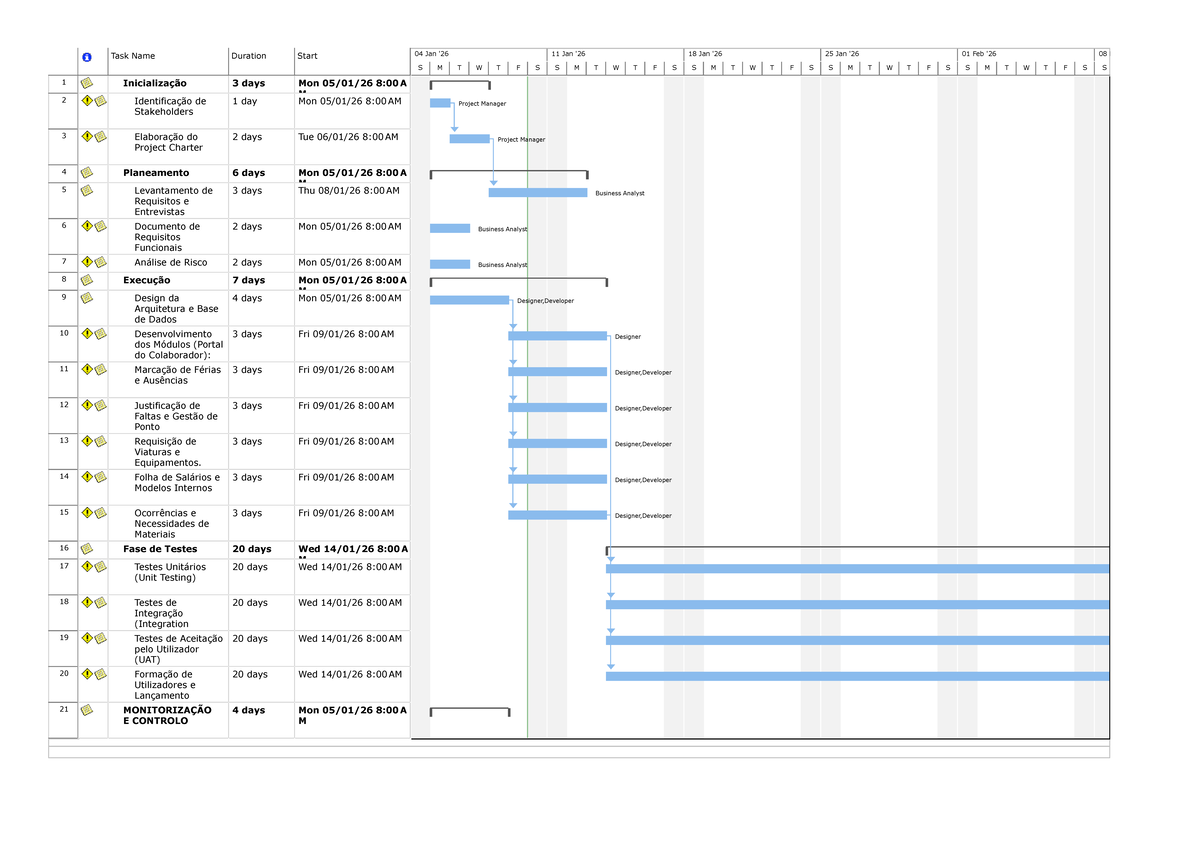Click the Formação de Utilizadores Gantt bar
The width and height of the screenshot is (1200, 848).
click(x=858, y=676)
